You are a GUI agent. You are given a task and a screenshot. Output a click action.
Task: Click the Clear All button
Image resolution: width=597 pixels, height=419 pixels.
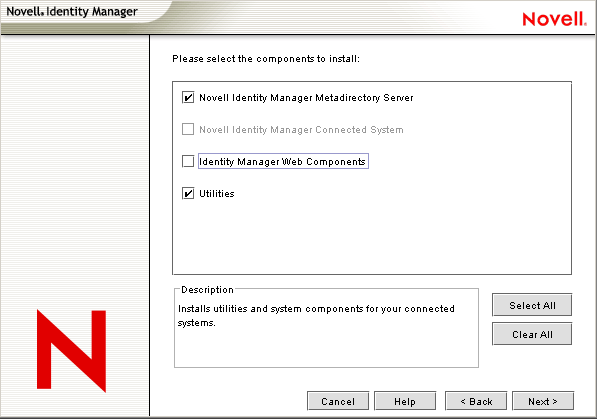click(532, 334)
